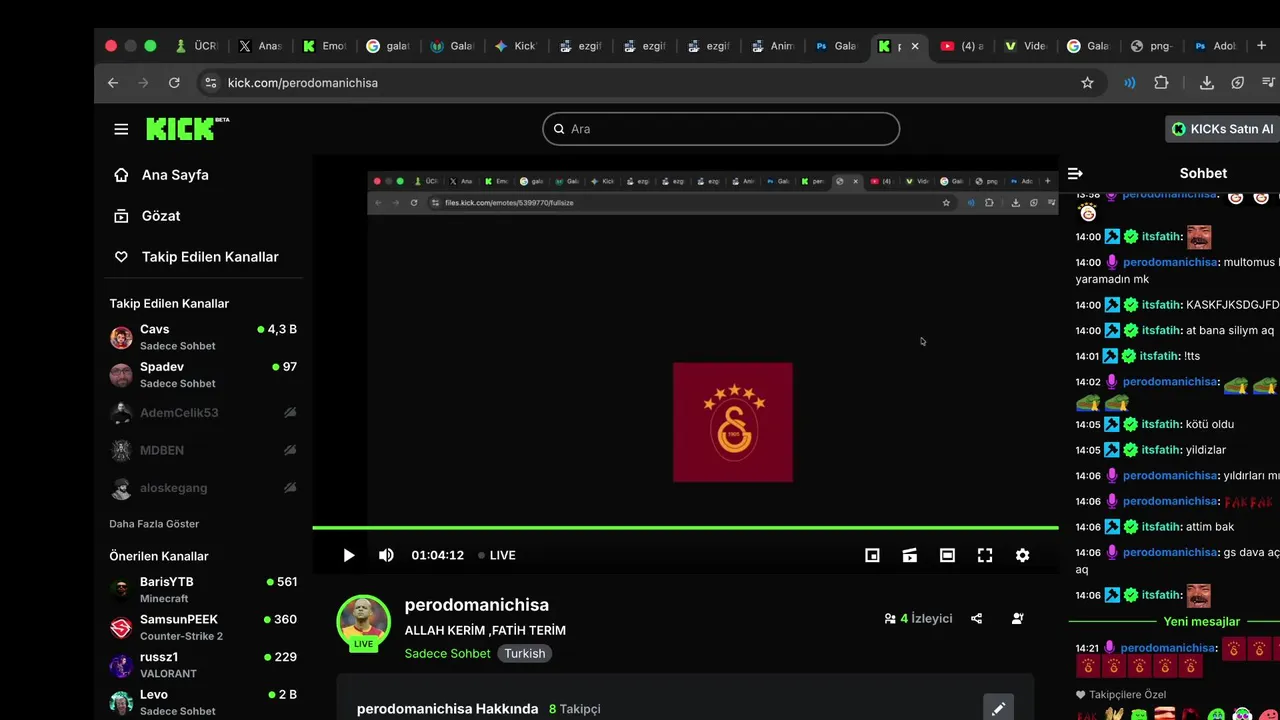This screenshot has height=720, width=1280.
Task: Open Sadece Sohbet category link
Action: (x=447, y=653)
